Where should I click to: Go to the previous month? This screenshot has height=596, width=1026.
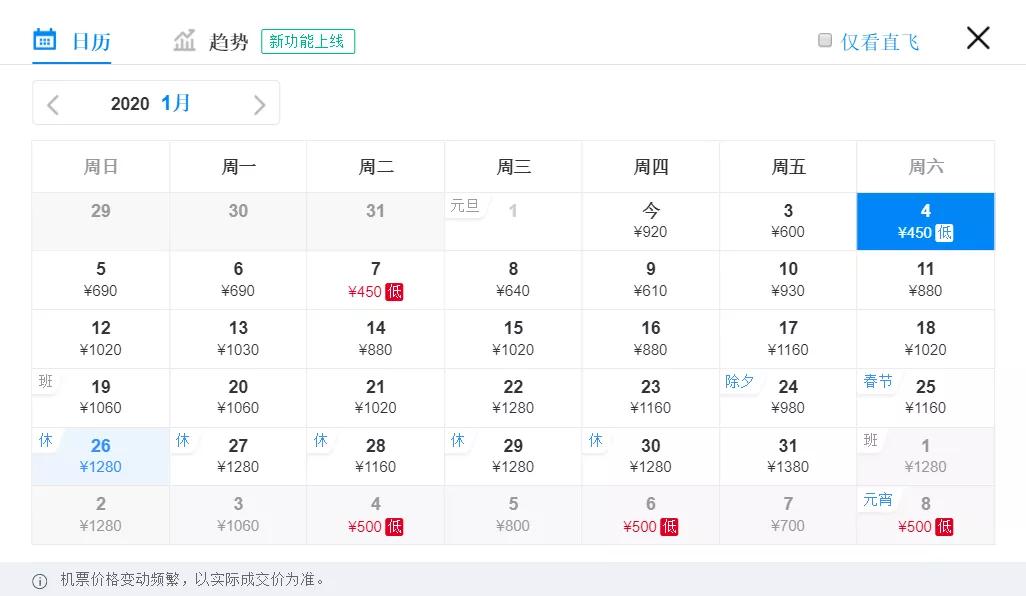54,104
